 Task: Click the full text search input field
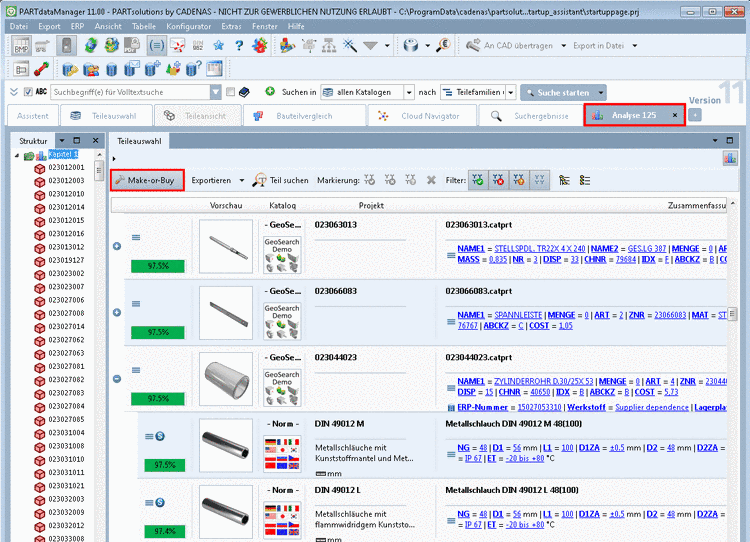[x=131, y=92]
